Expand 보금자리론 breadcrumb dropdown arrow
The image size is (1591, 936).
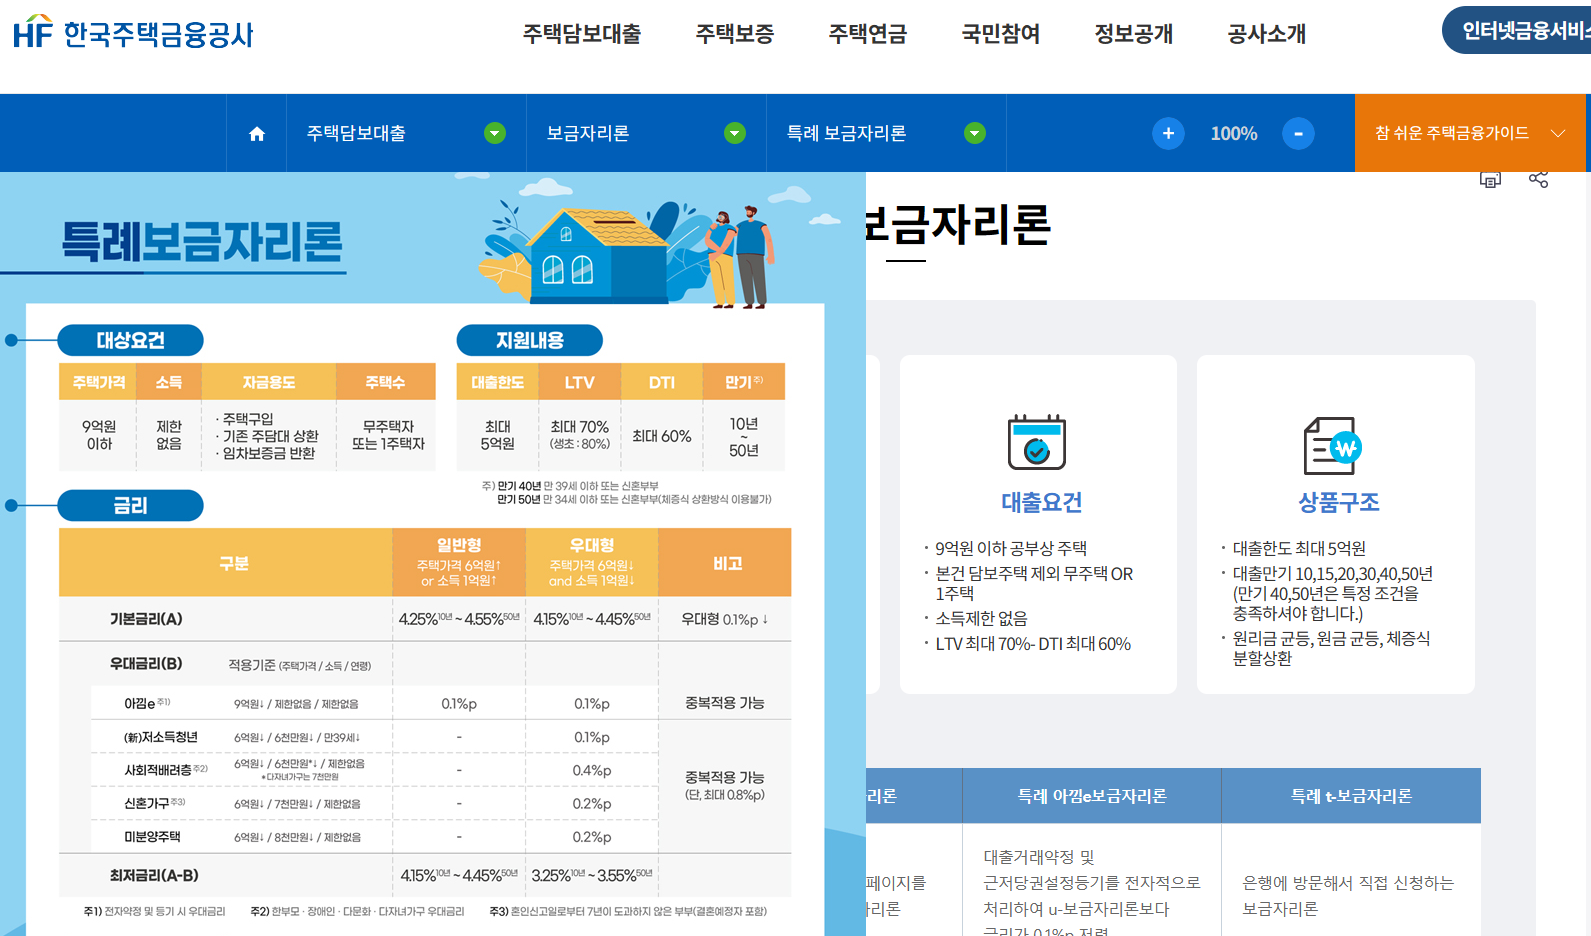(735, 133)
